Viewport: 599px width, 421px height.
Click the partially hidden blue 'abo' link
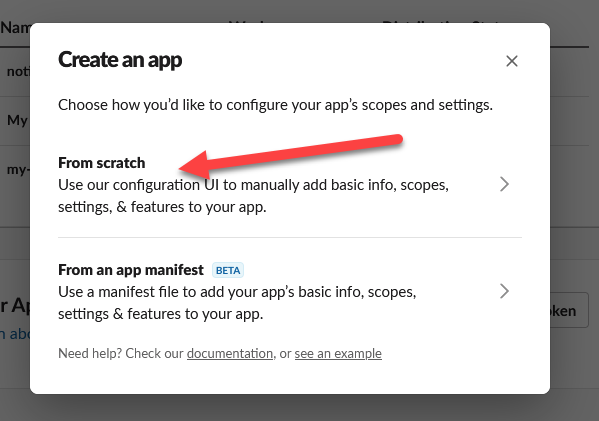[x=15, y=334]
